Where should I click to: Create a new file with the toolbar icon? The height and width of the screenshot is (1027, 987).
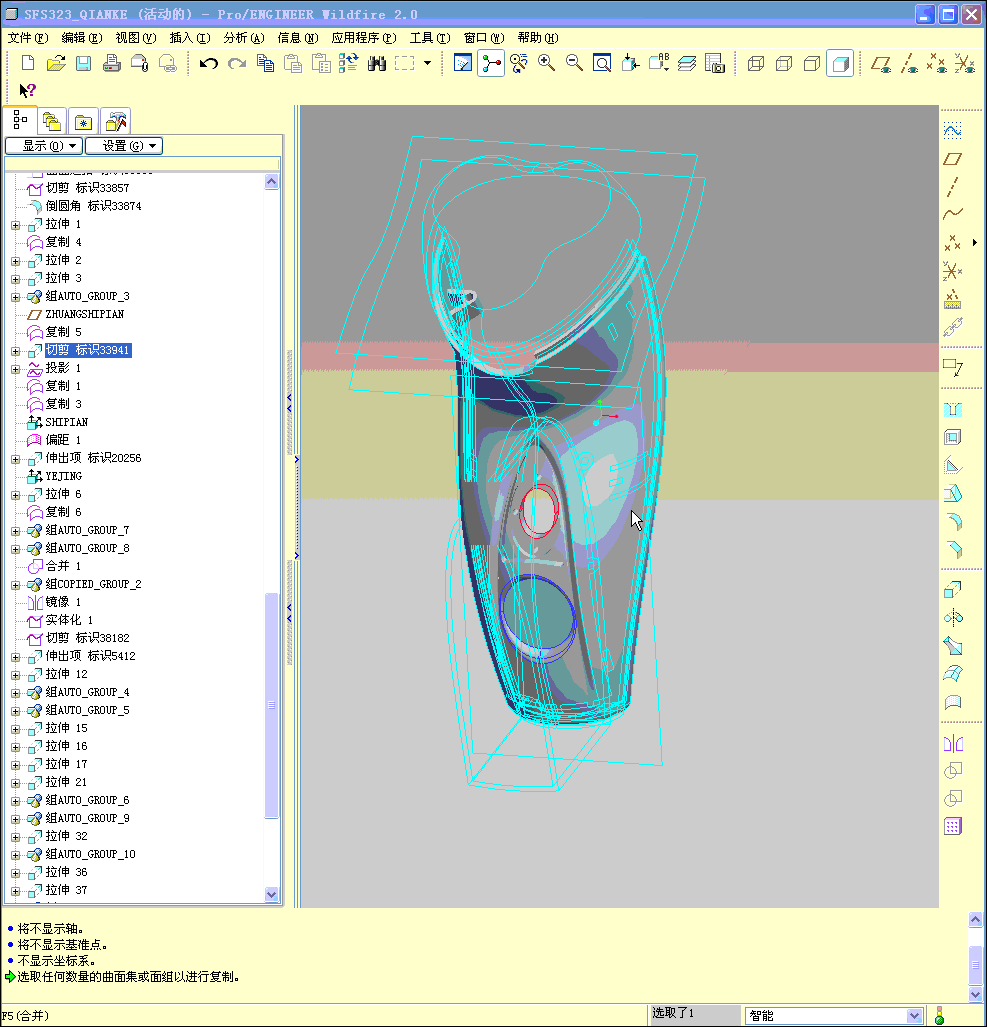pos(28,64)
